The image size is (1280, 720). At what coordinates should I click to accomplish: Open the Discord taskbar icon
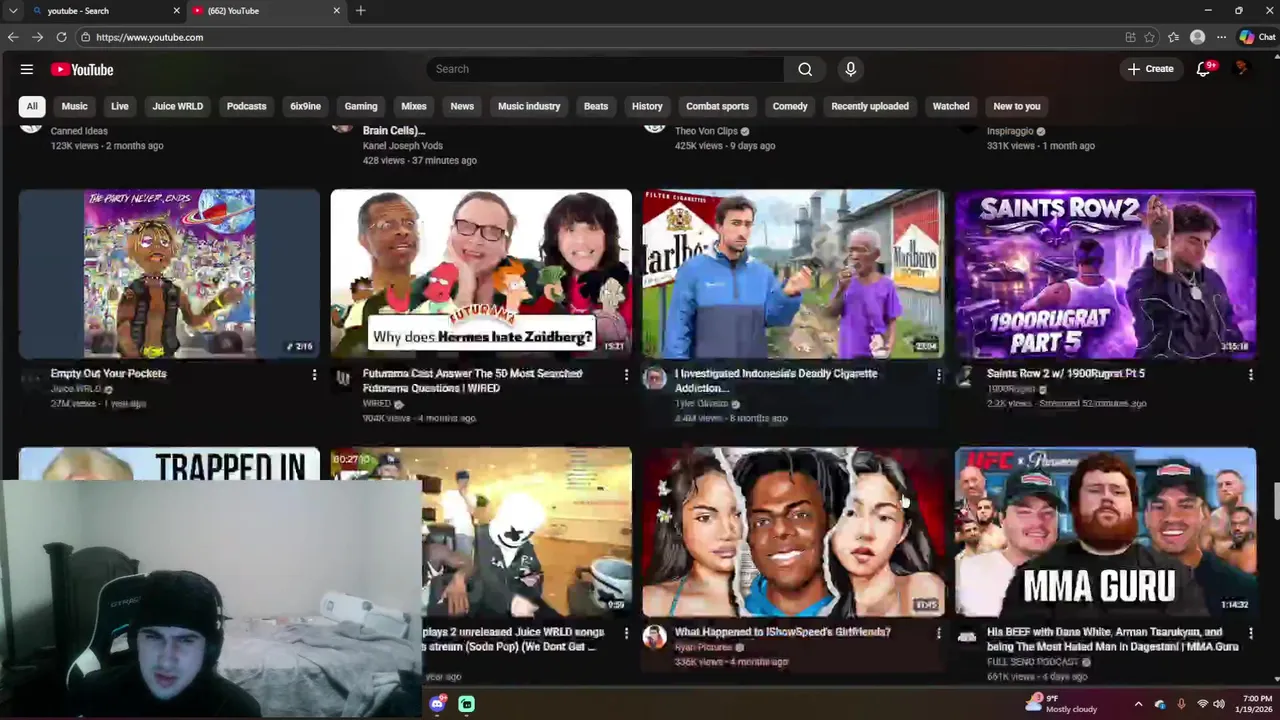click(x=437, y=704)
